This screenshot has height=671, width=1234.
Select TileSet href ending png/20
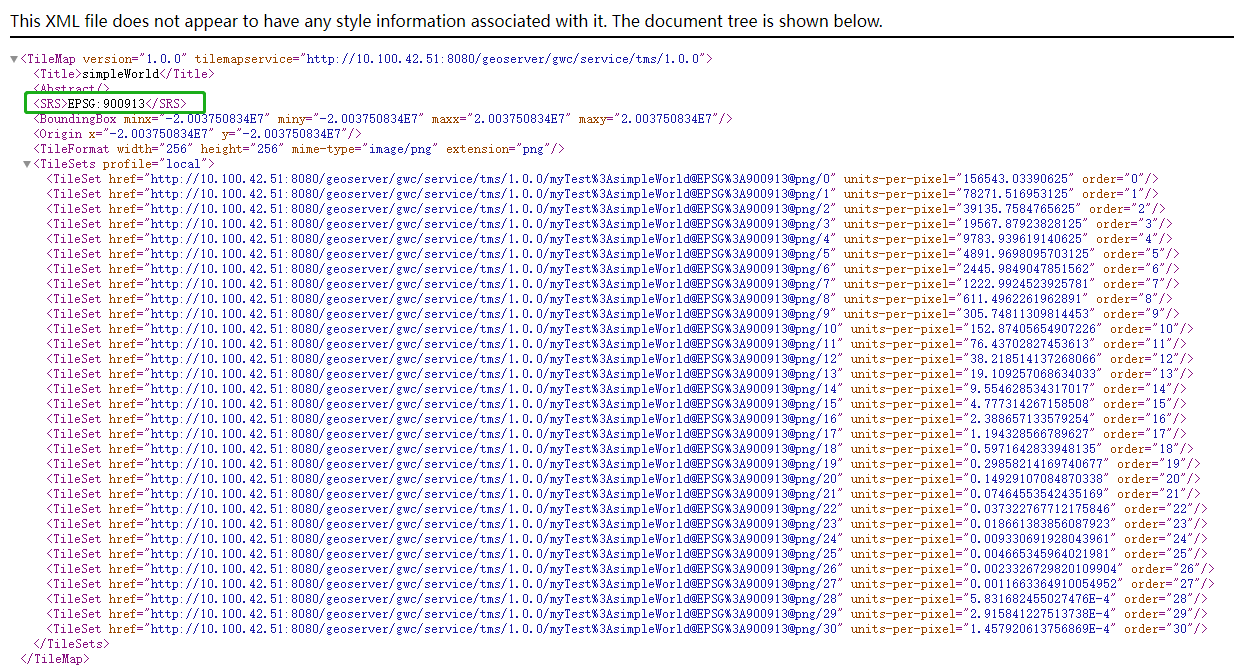492,479
